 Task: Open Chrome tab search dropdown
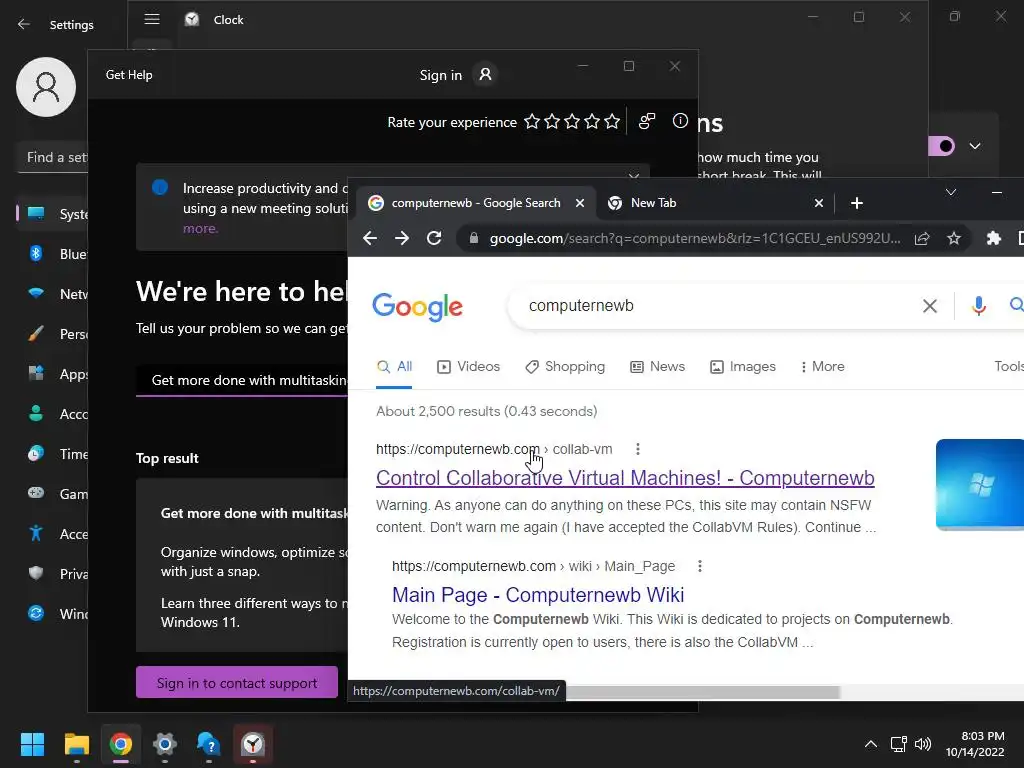[951, 192]
